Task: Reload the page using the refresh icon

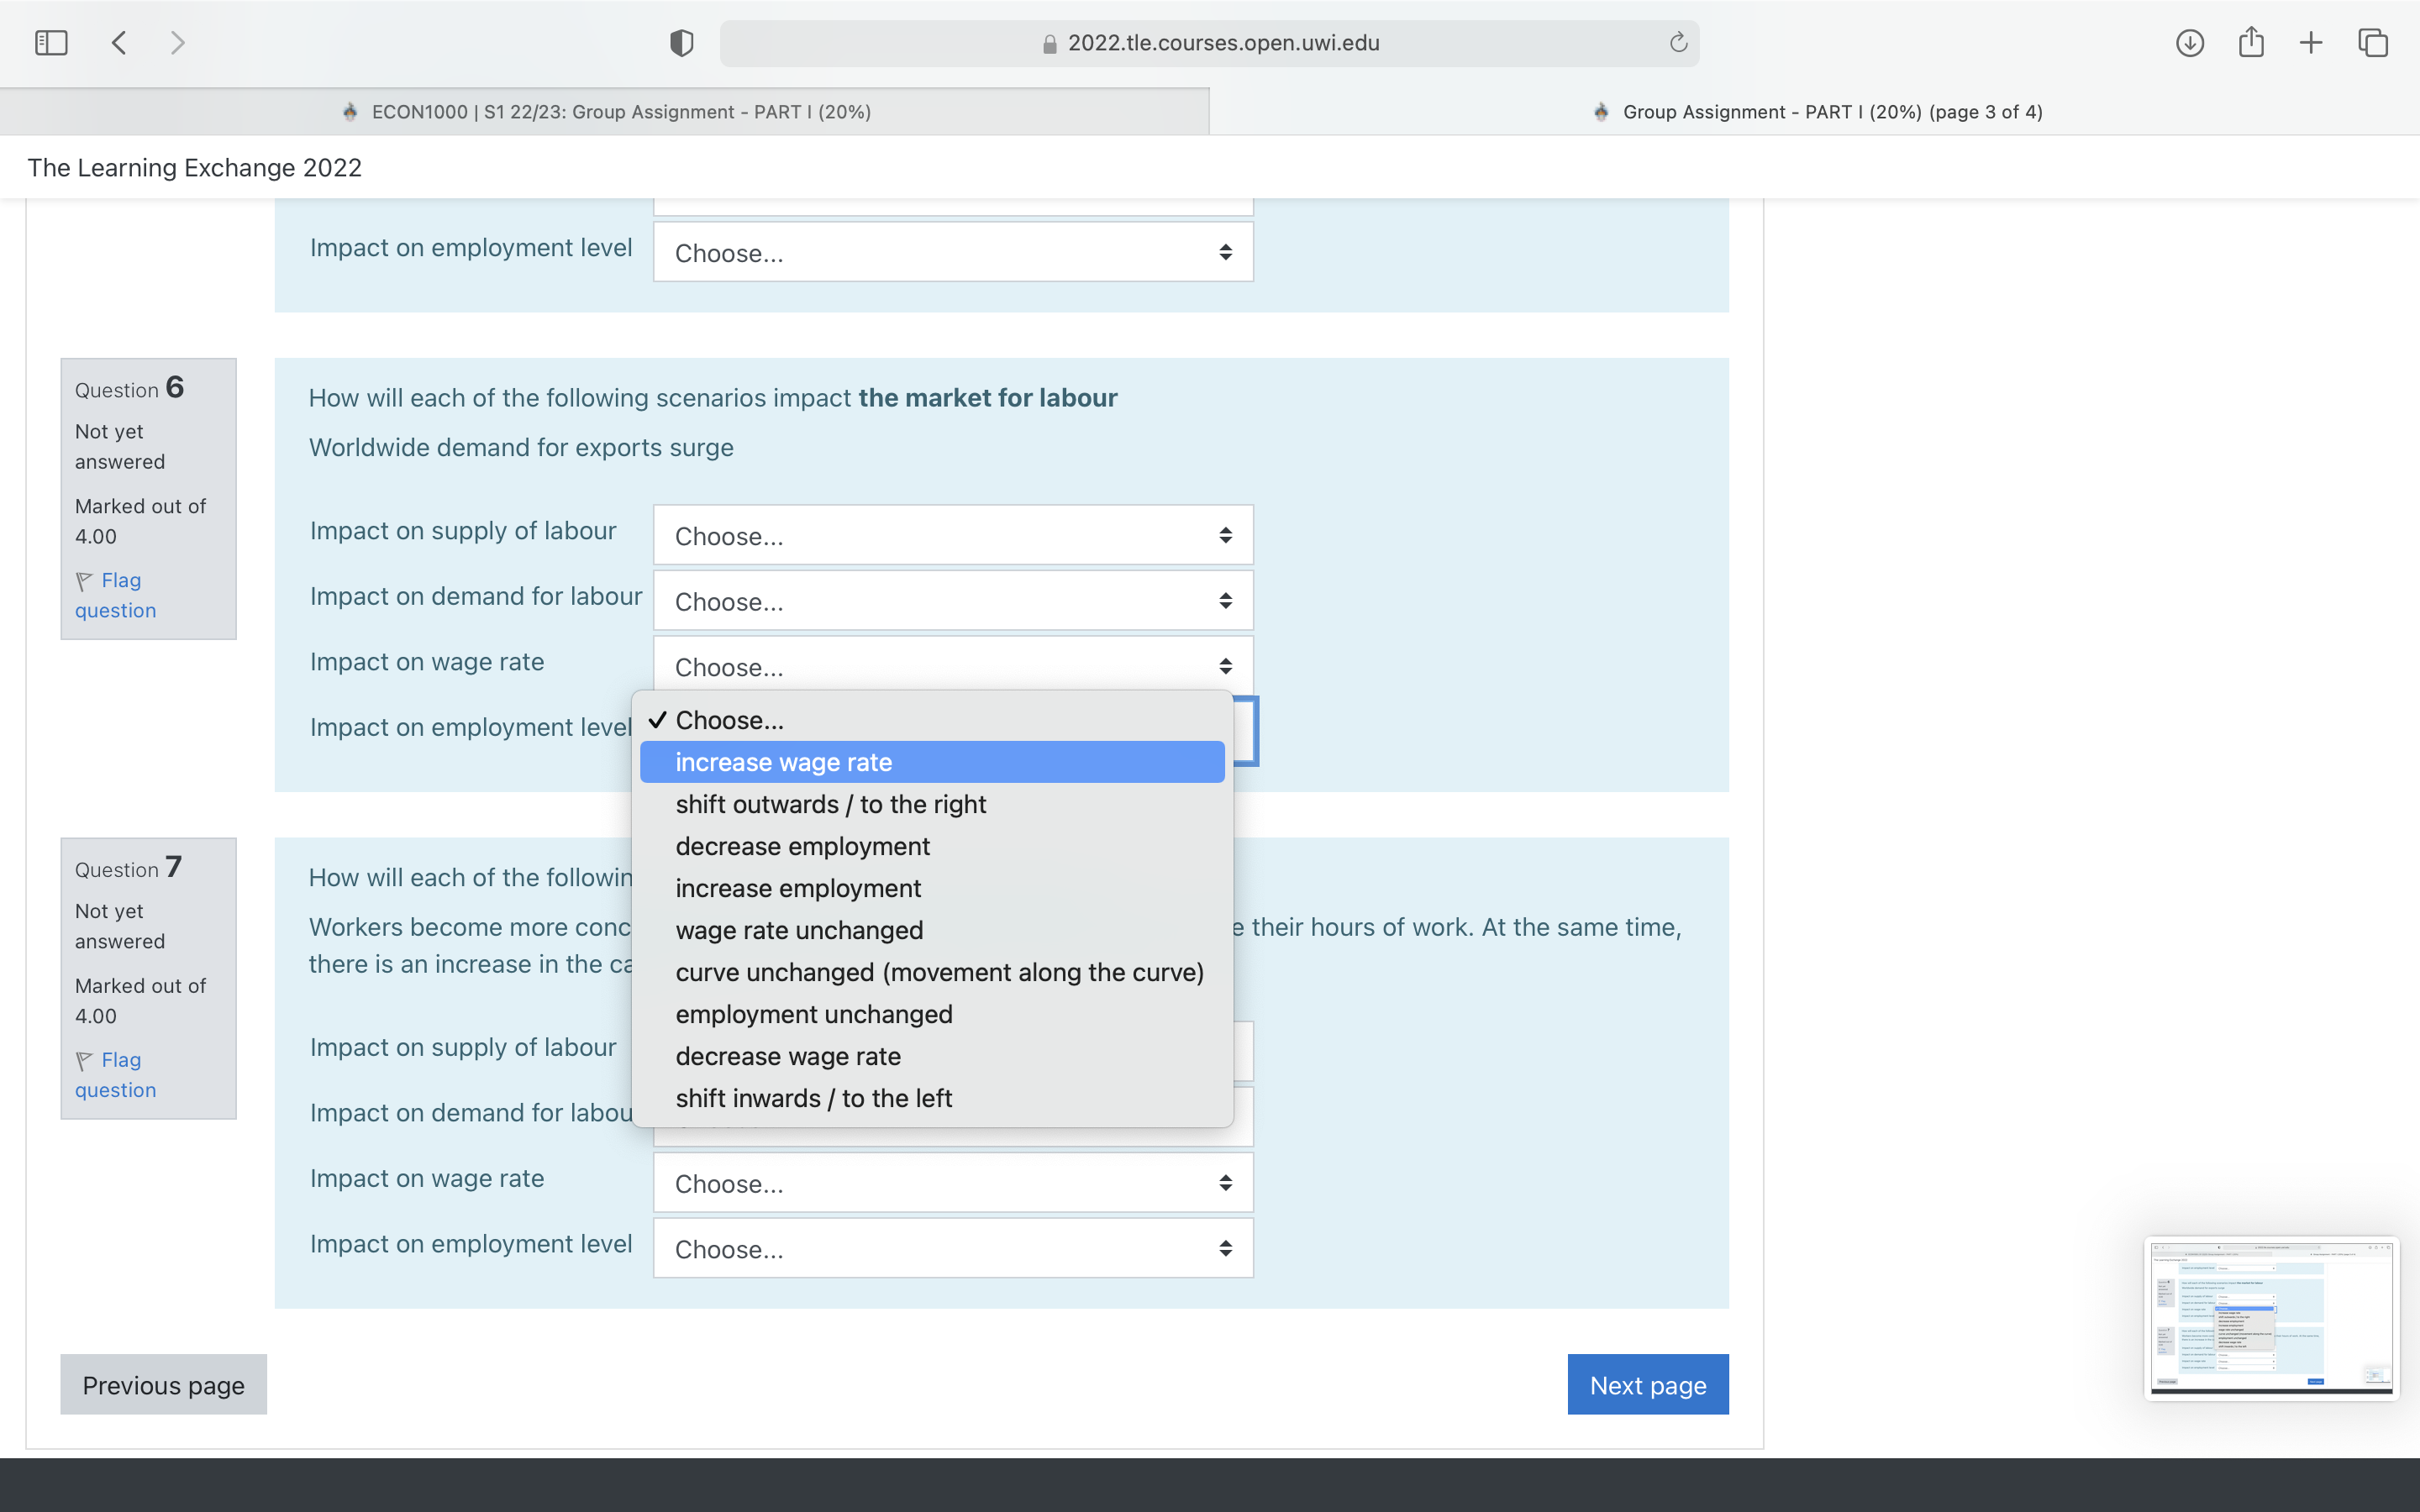Action: coord(1678,43)
